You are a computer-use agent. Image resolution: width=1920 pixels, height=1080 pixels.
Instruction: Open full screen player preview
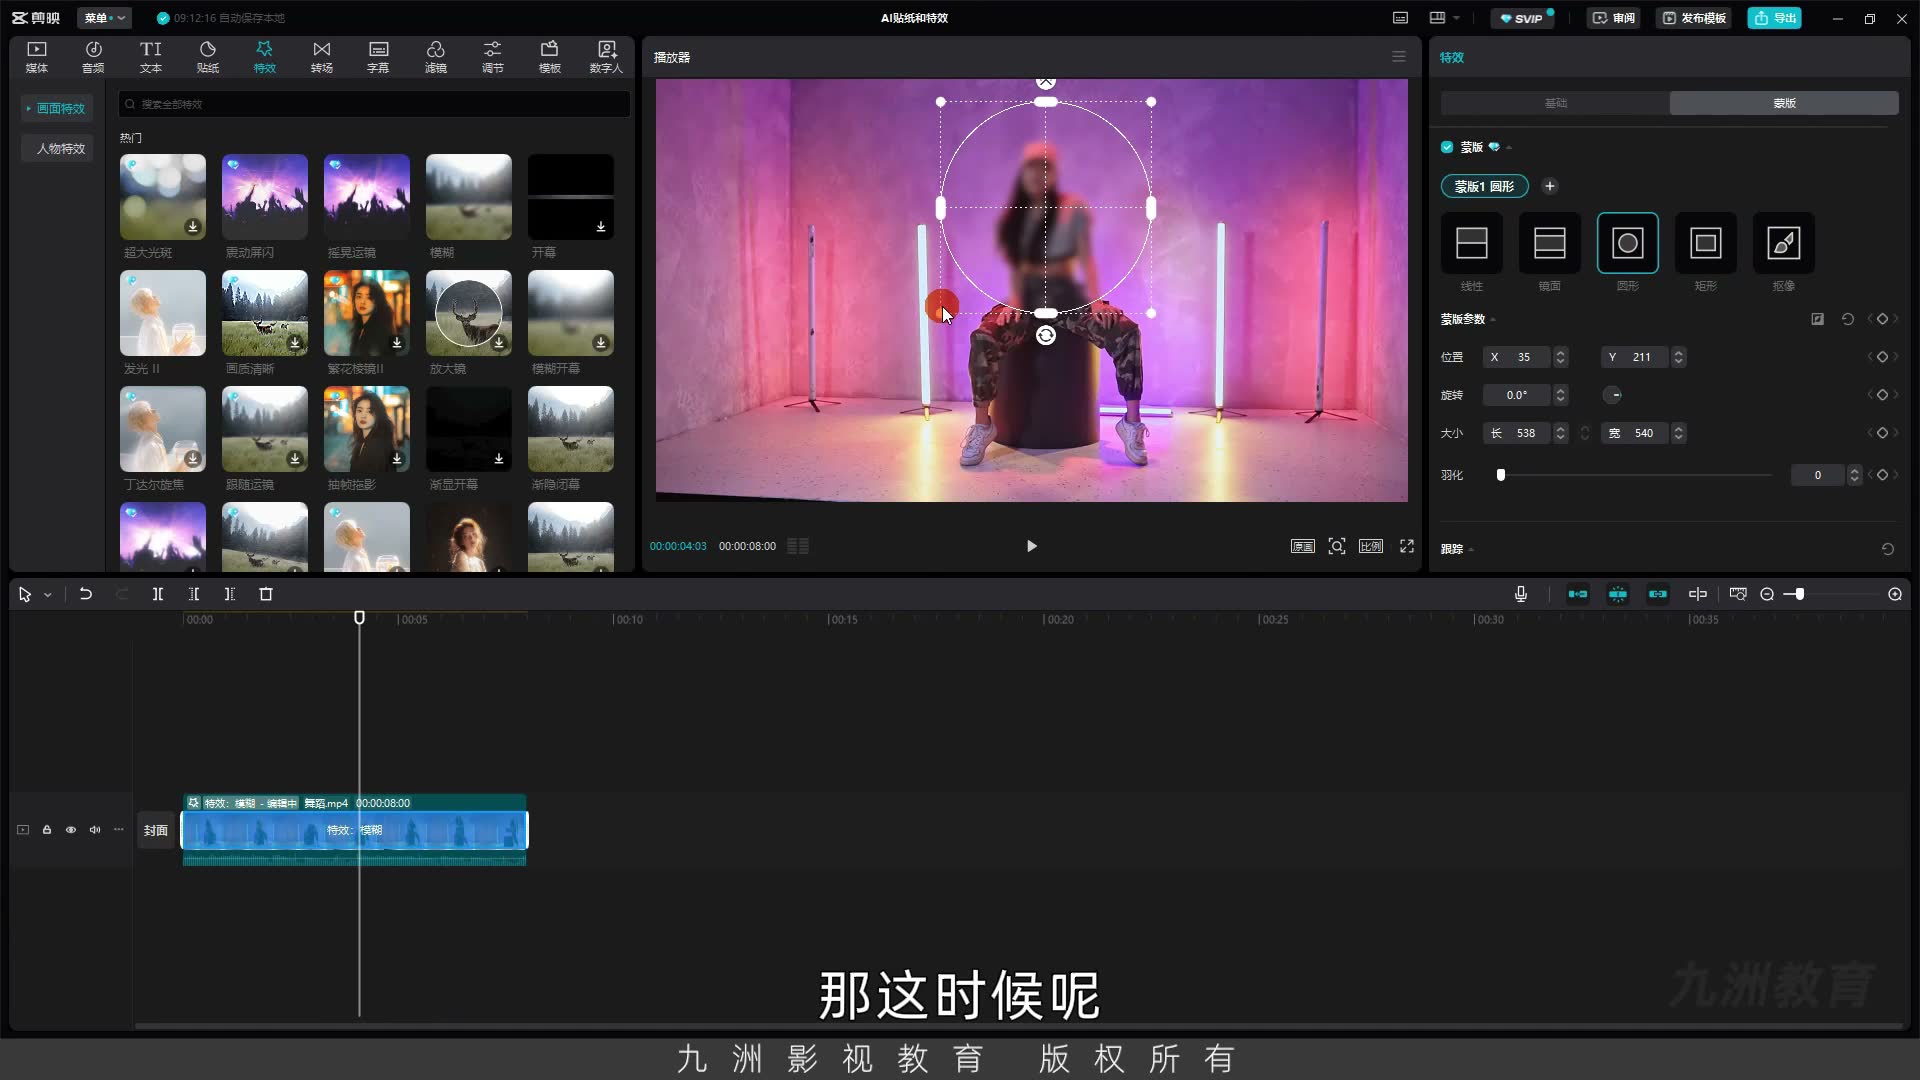point(1407,546)
